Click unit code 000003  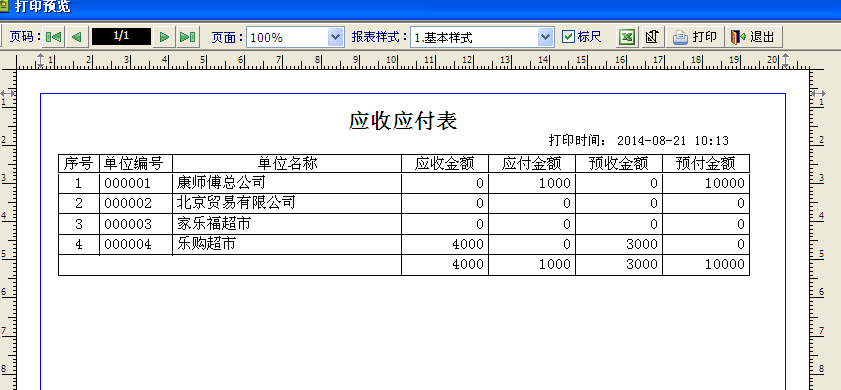pos(128,224)
